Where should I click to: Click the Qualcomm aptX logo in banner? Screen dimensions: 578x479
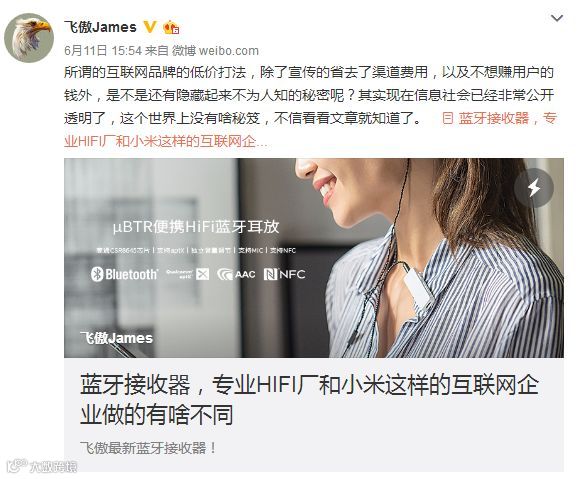pyautogui.click(x=188, y=274)
